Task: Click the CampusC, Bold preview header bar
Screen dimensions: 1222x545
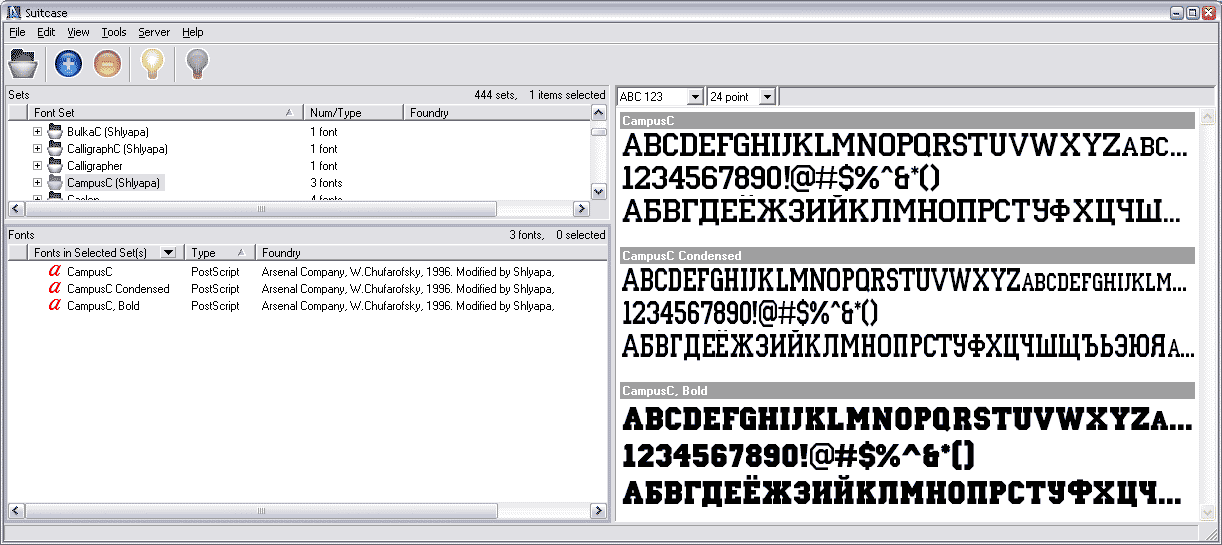Action: tap(907, 390)
